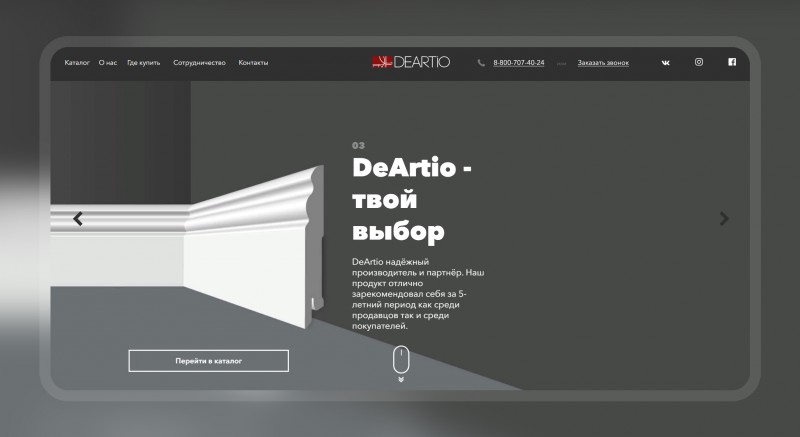
Task: Advance to next slide with right arrow
Action: point(724,219)
